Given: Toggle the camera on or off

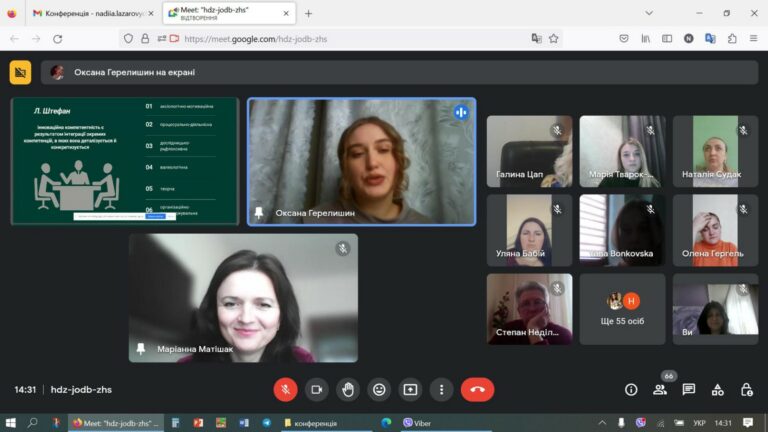Looking at the screenshot, I should click(x=316, y=390).
